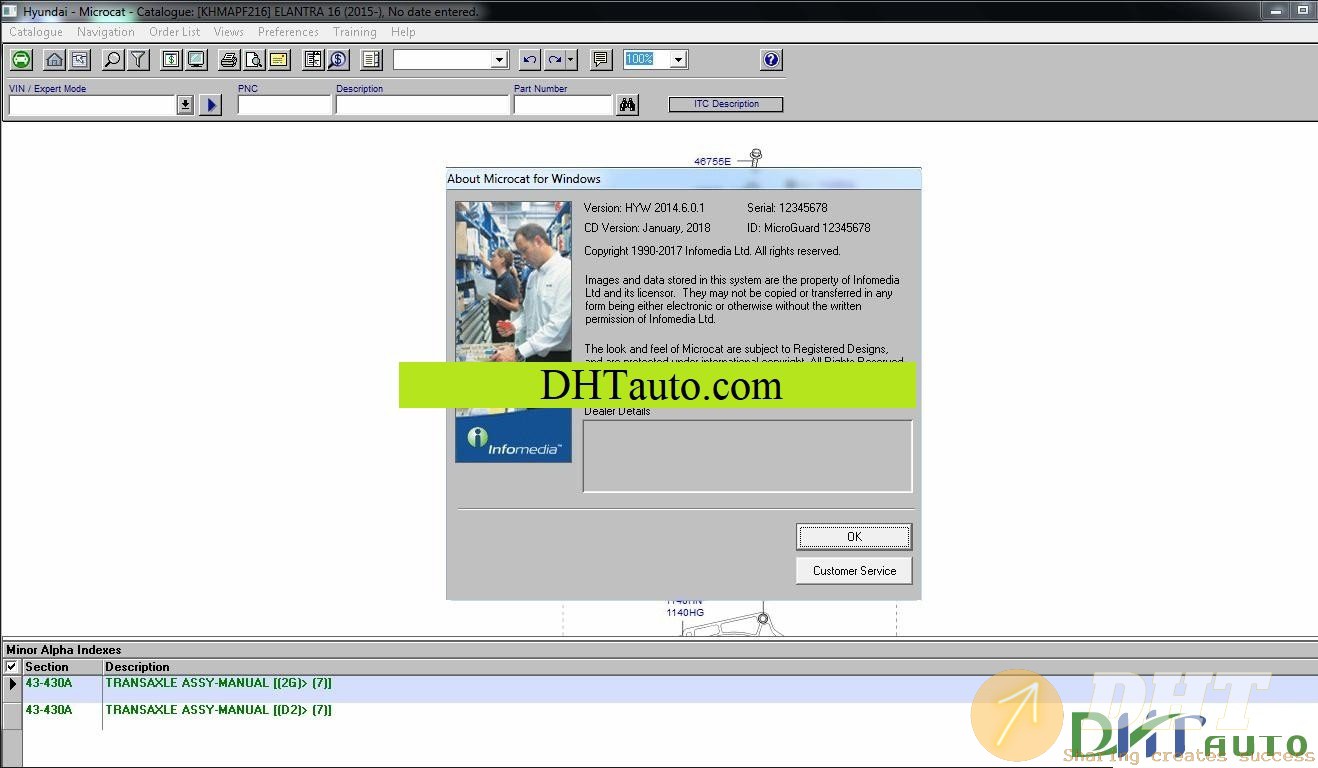Print using the printer icon
The width and height of the screenshot is (1318, 768).
pyautogui.click(x=229, y=60)
